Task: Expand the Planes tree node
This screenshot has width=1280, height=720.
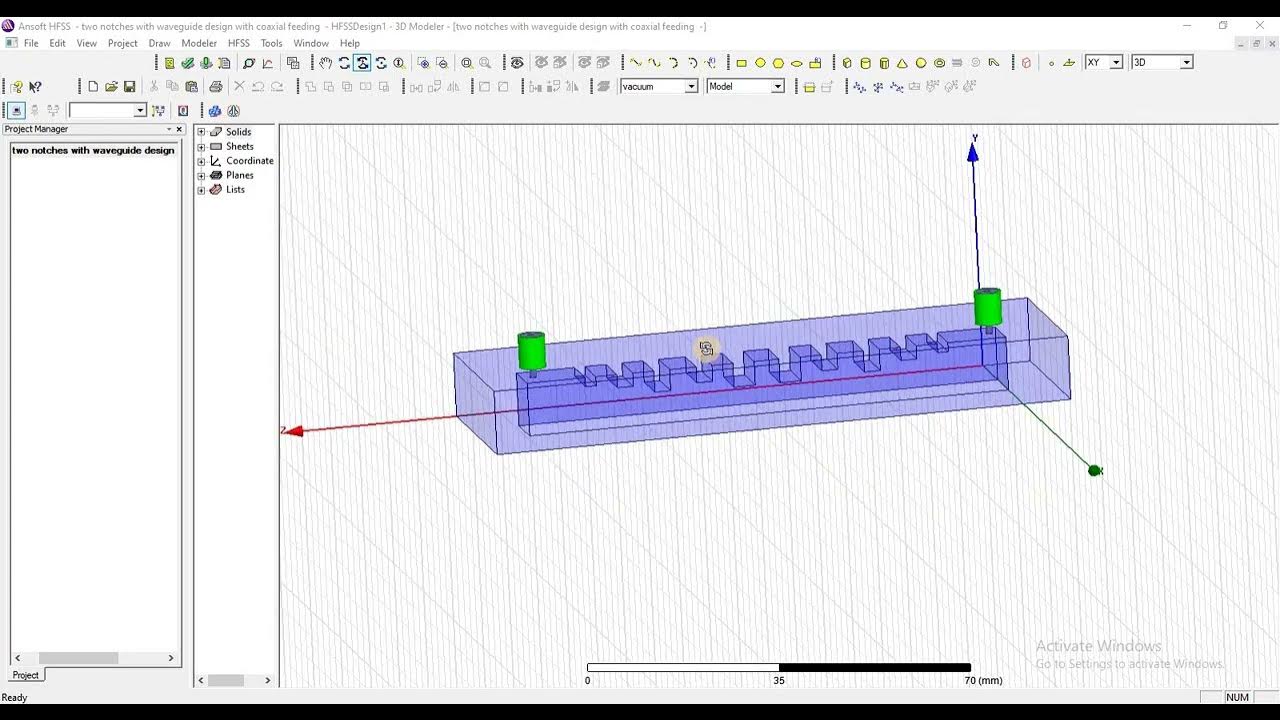Action: pyautogui.click(x=201, y=176)
